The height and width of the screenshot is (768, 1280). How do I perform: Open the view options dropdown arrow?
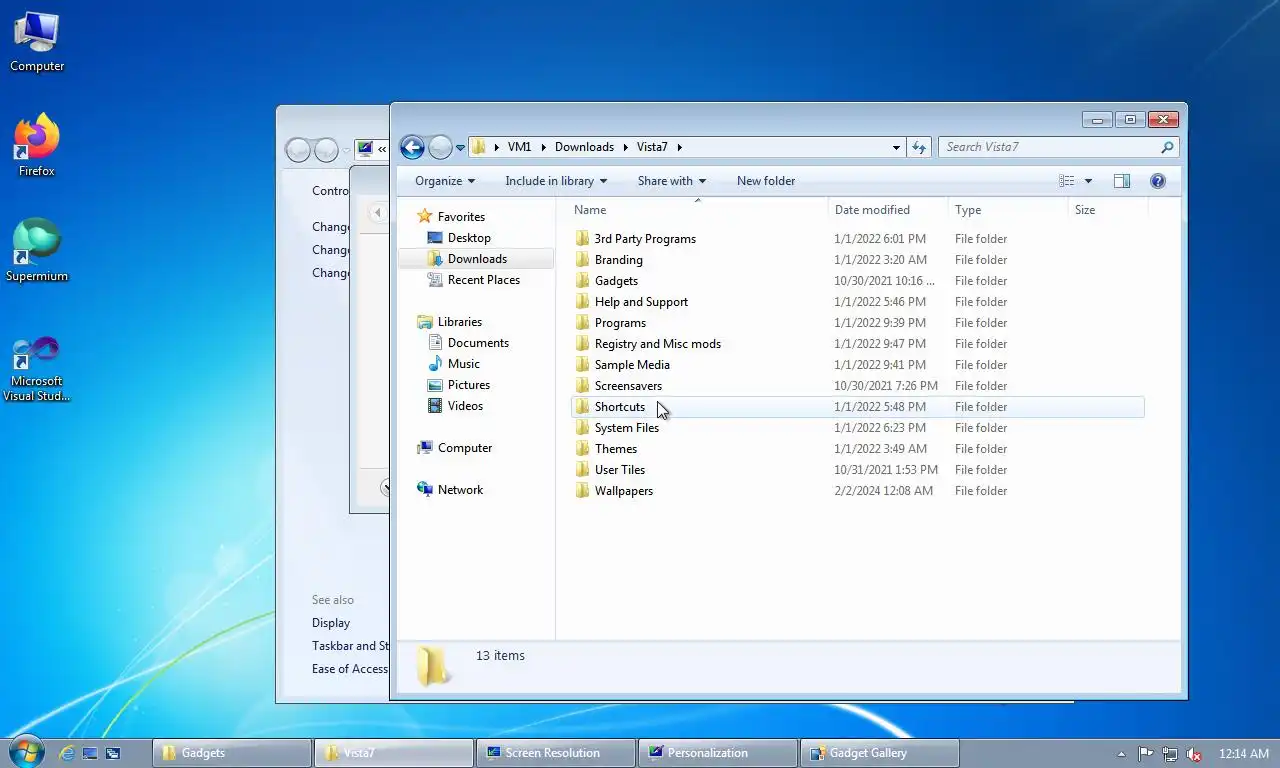click(x=1088, y=181)
